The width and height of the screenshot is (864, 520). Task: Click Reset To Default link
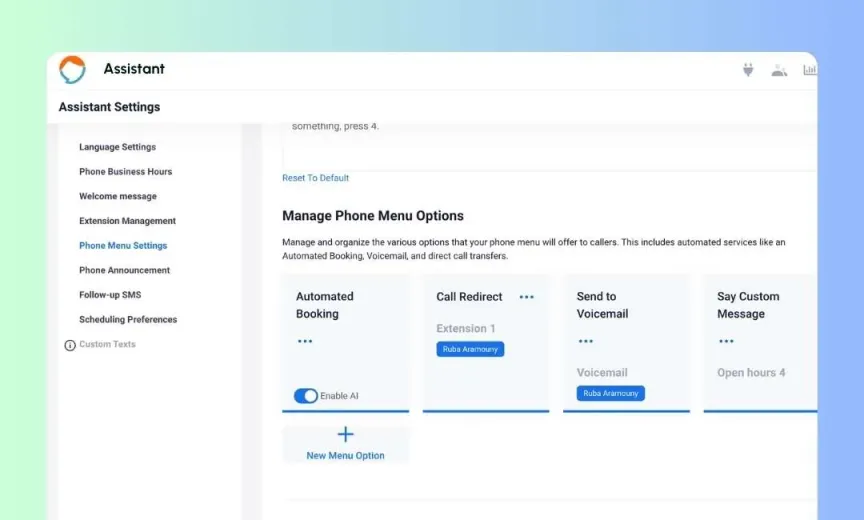tap(315, 178)
